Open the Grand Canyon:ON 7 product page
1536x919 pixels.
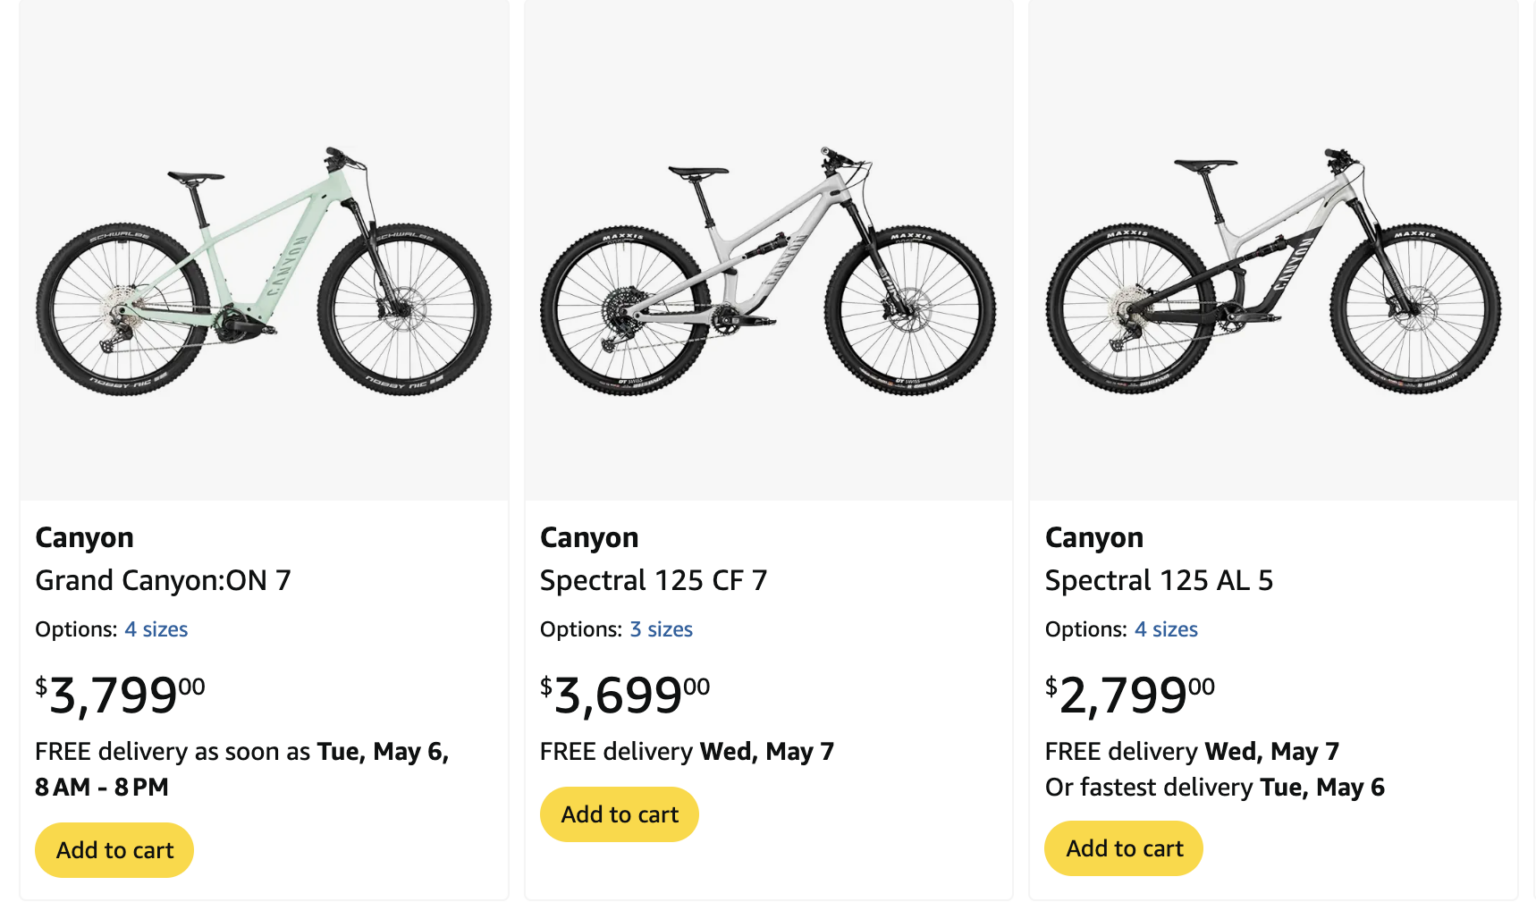[162, 580]
